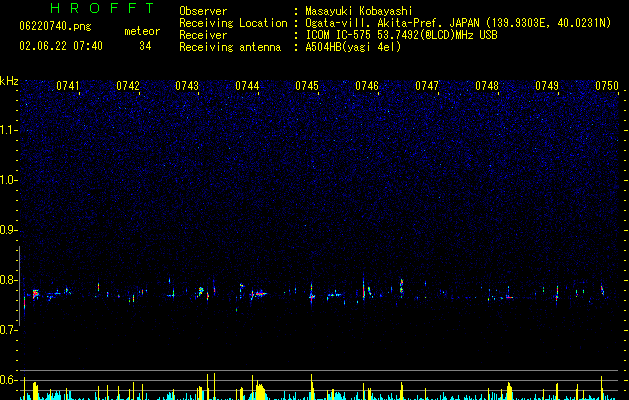Click the 0743 time marker

pyautogui.click(x=187, y=86)
